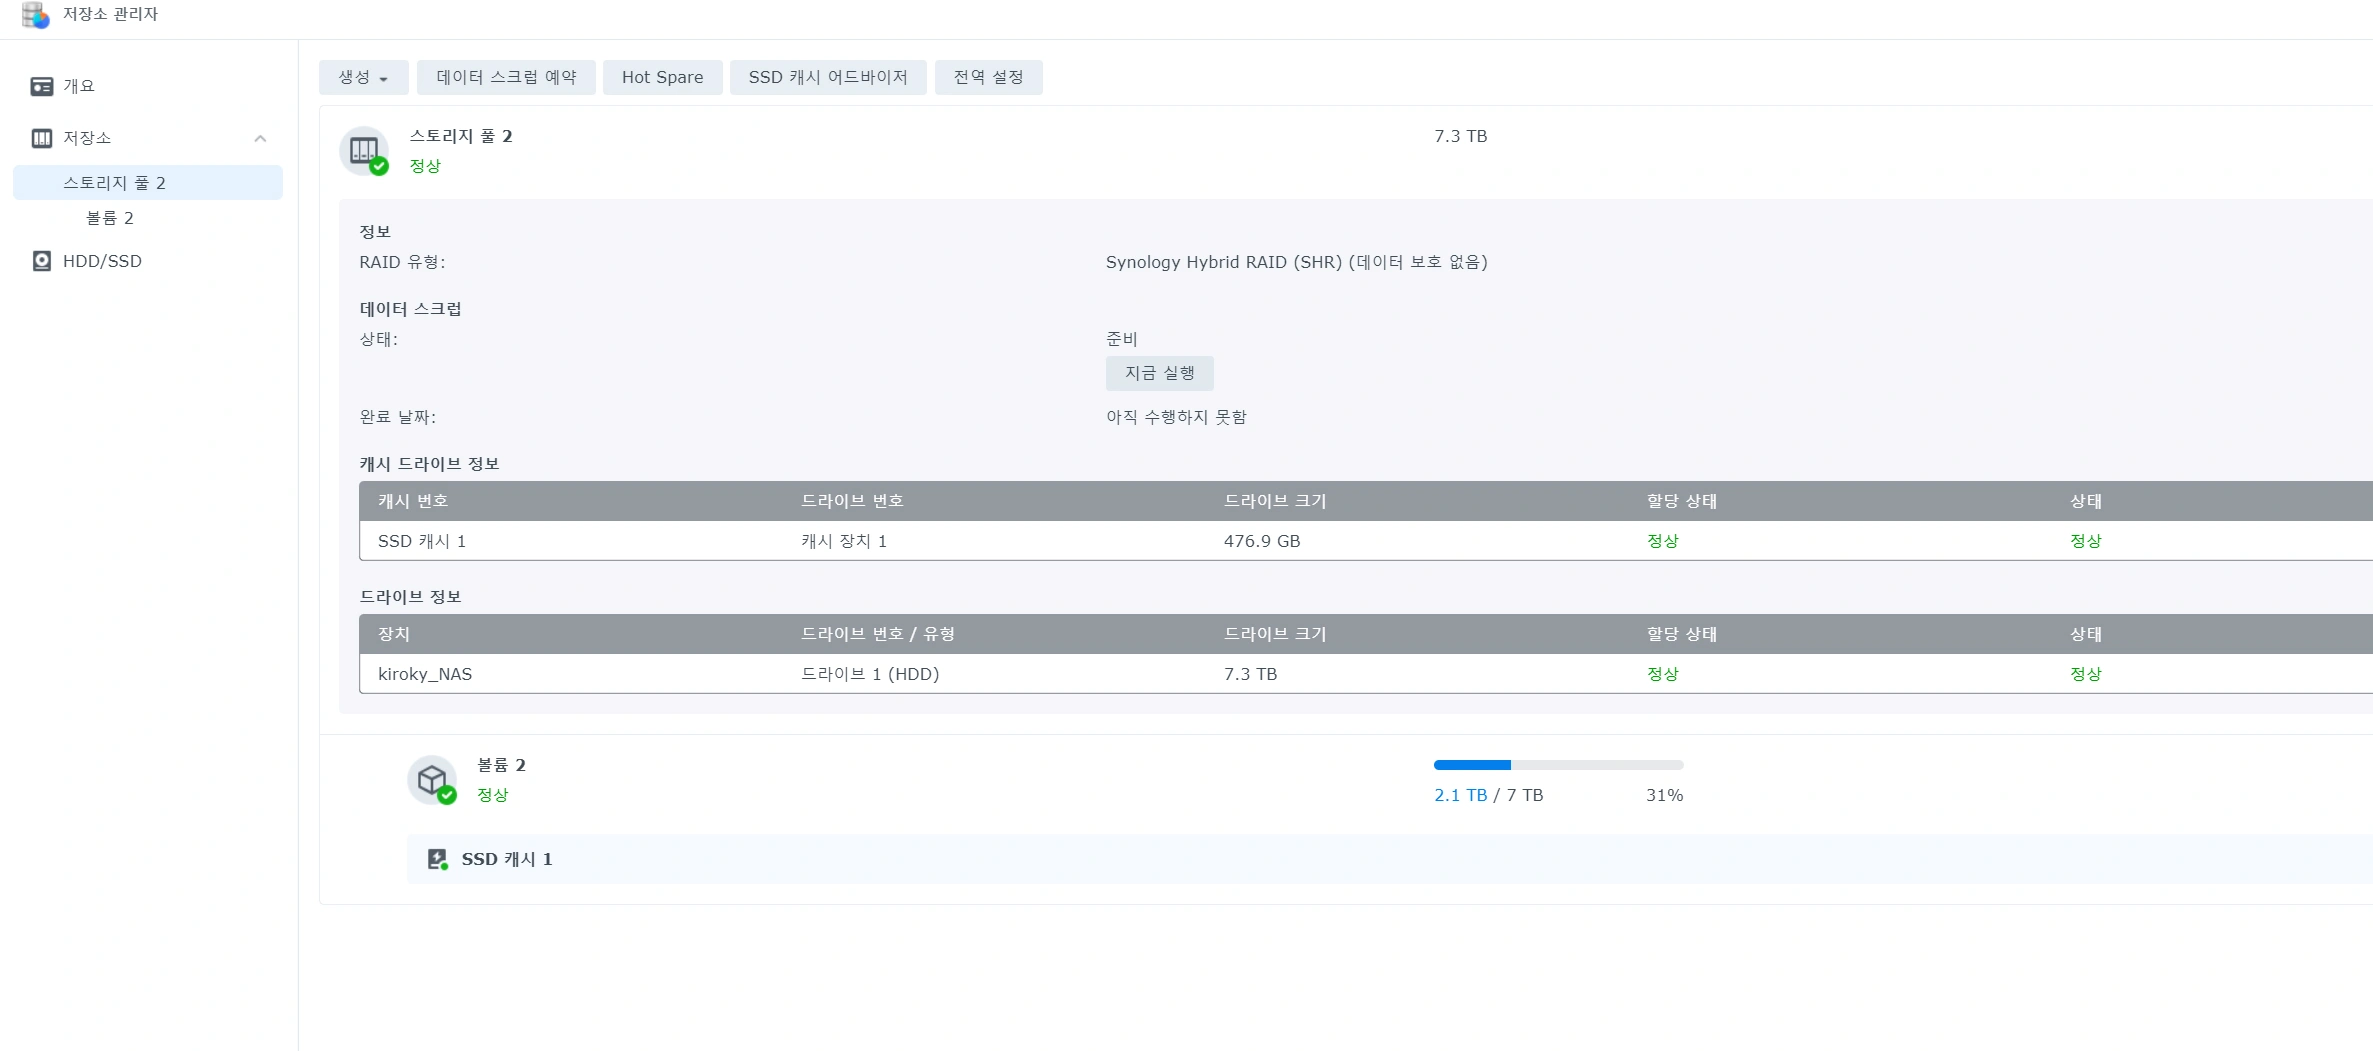Click the 볼륨 2 cube volume icon
The height and width of the screenshot is (1051, 2373).
pos(432,780)
